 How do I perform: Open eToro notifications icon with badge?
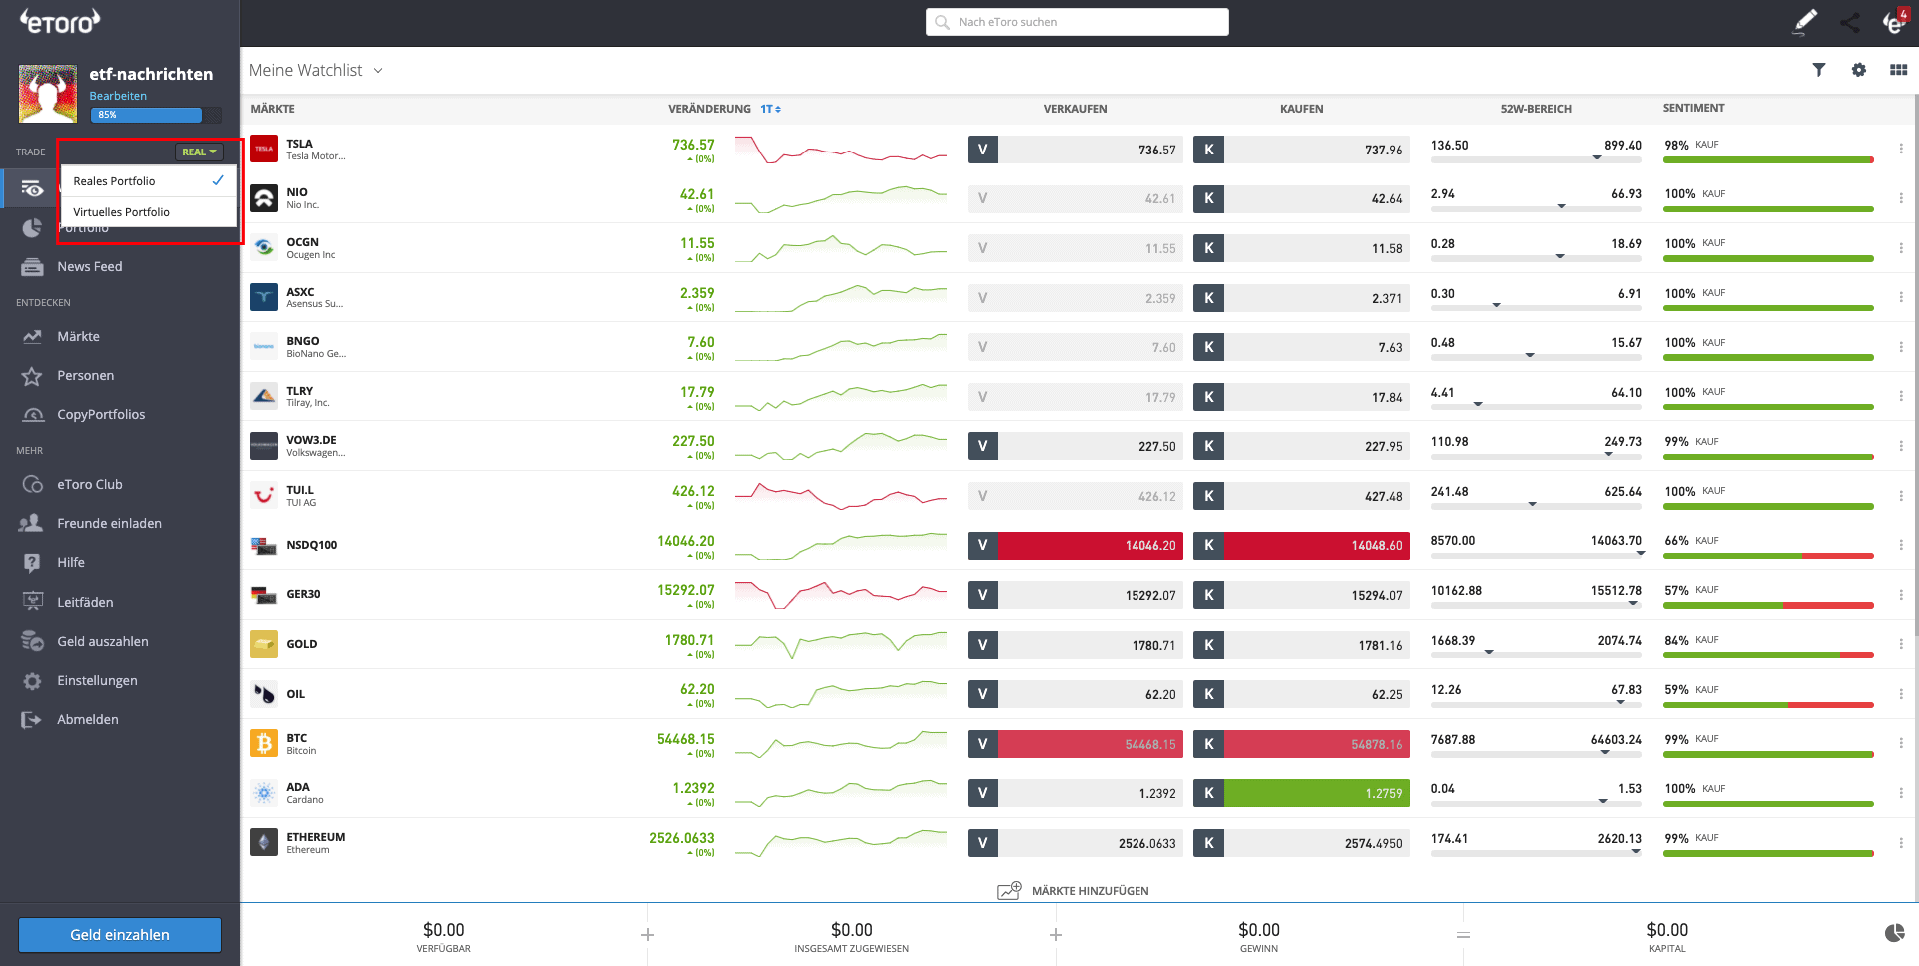(1894, 22)
